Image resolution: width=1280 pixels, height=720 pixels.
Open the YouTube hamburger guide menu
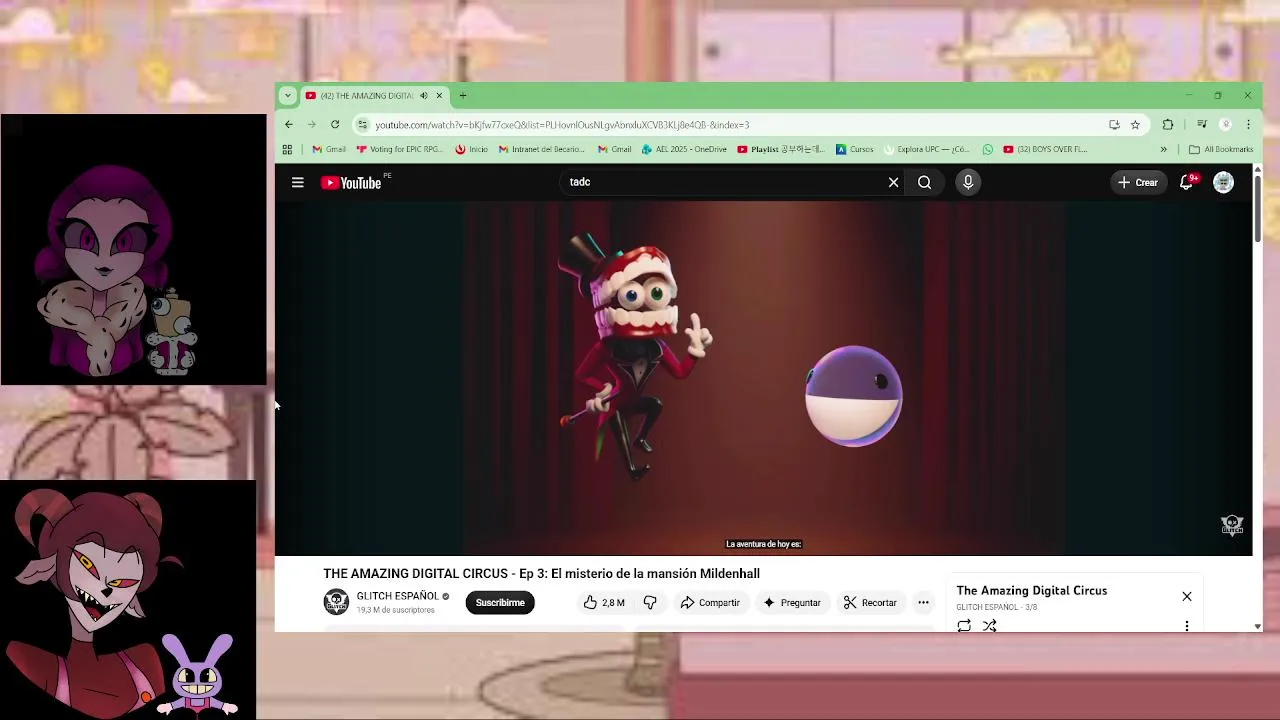click(x=297, y=182)
